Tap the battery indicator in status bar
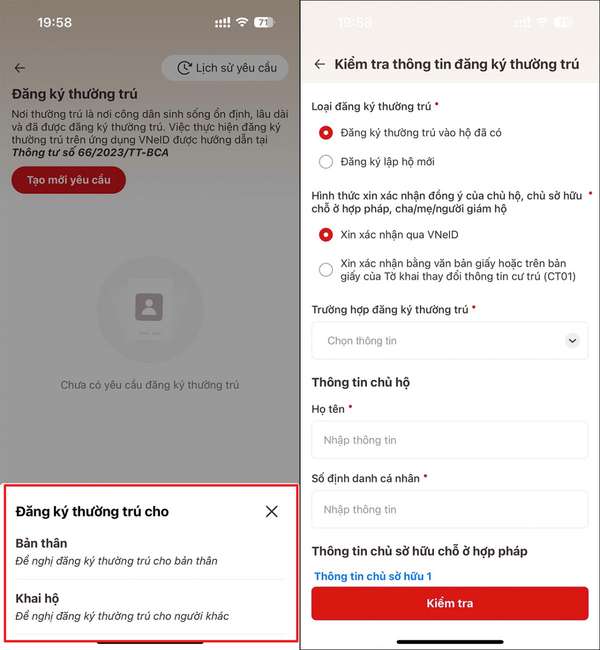The image size is (600, 650). tap(264, 22)
